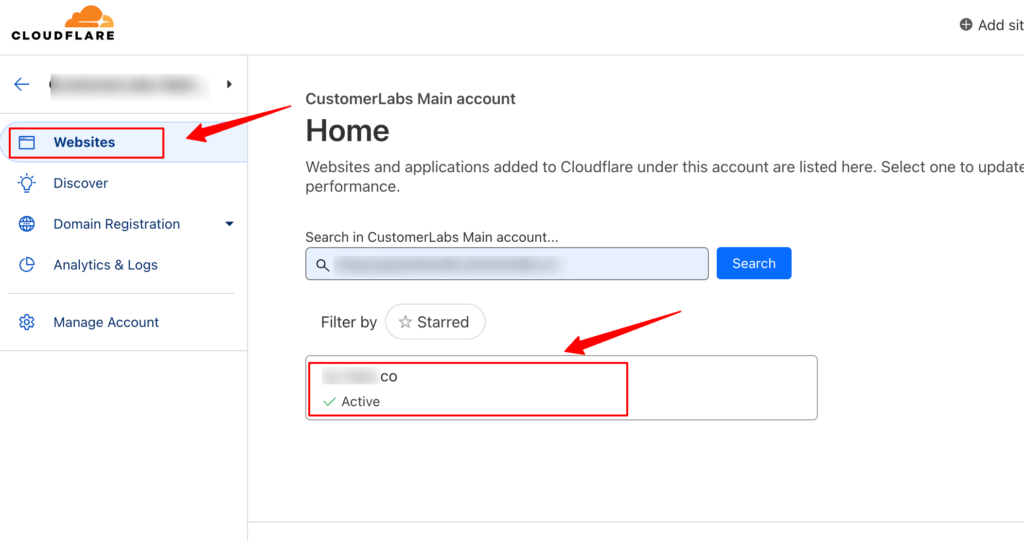Click the Cloudflare logo
The width and height of the screenshot is (1024, 541).
pyautogui.click(x=63, y=24)
